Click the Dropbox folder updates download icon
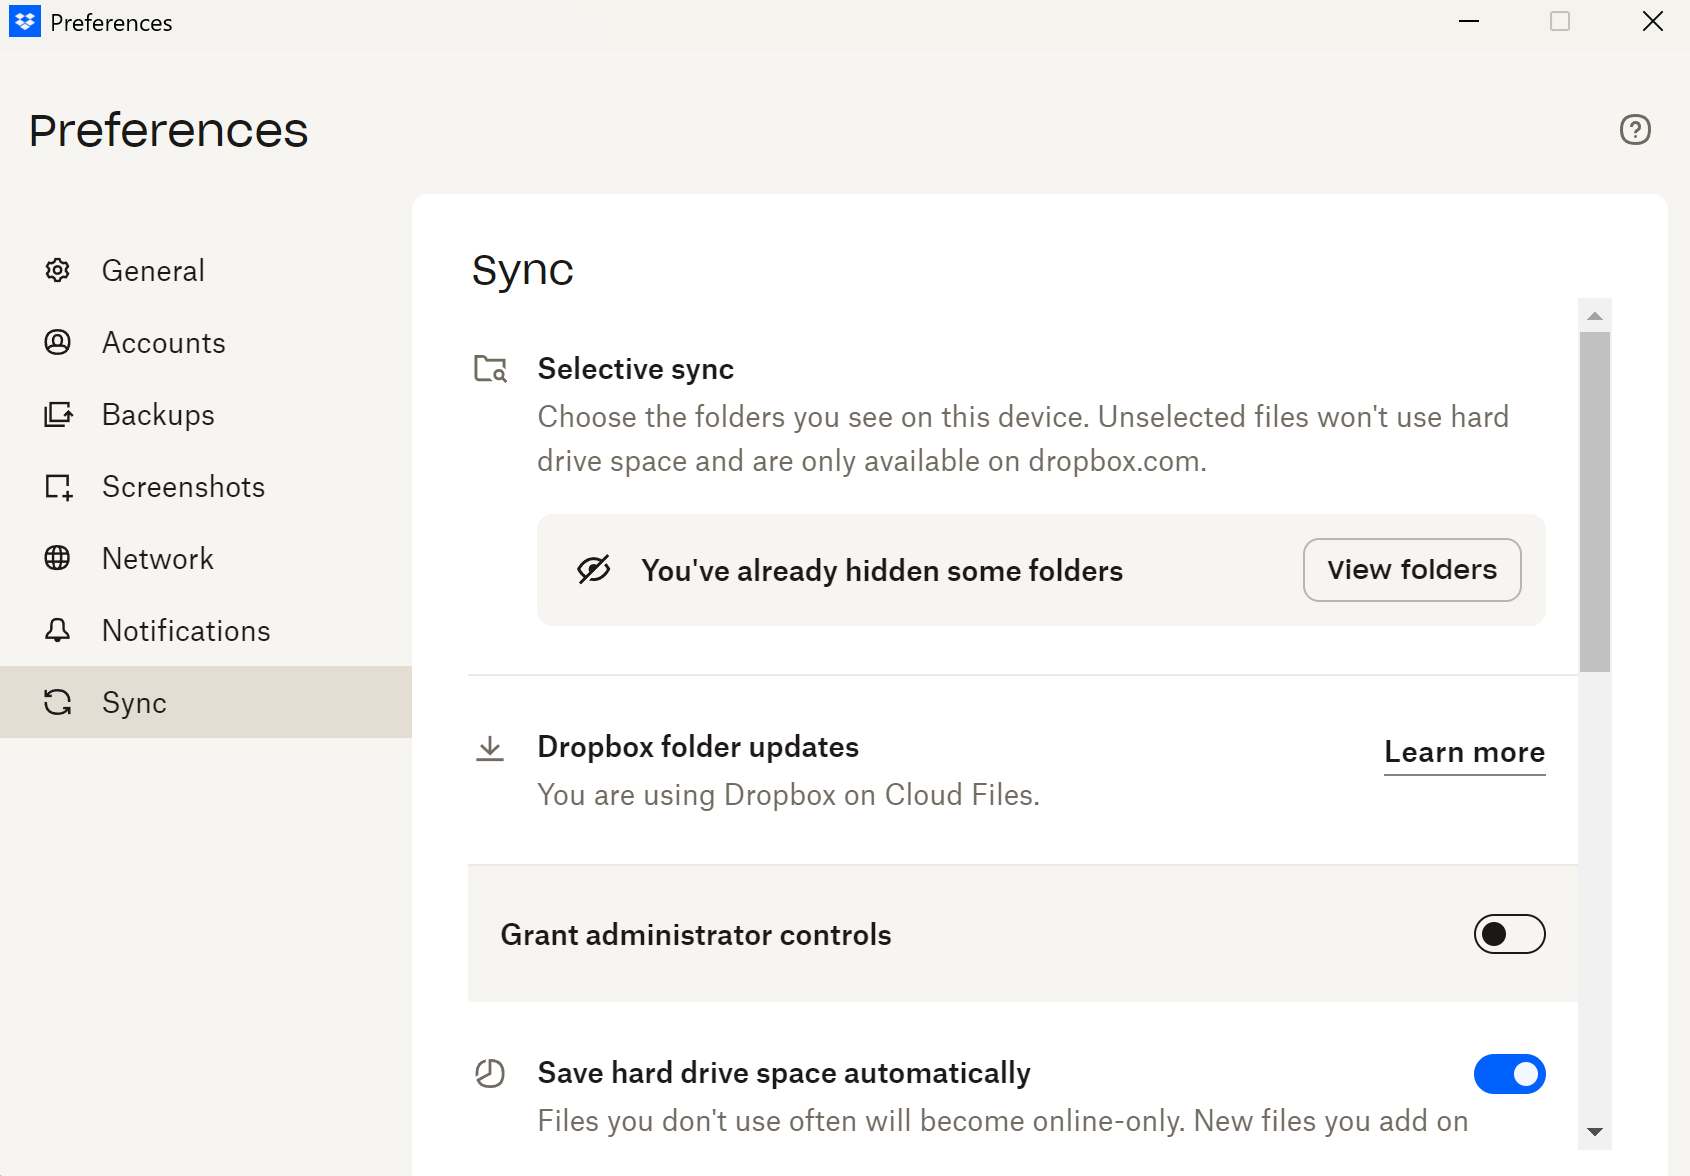This screenshot has height=1176, width=1690. coord(490,748)
